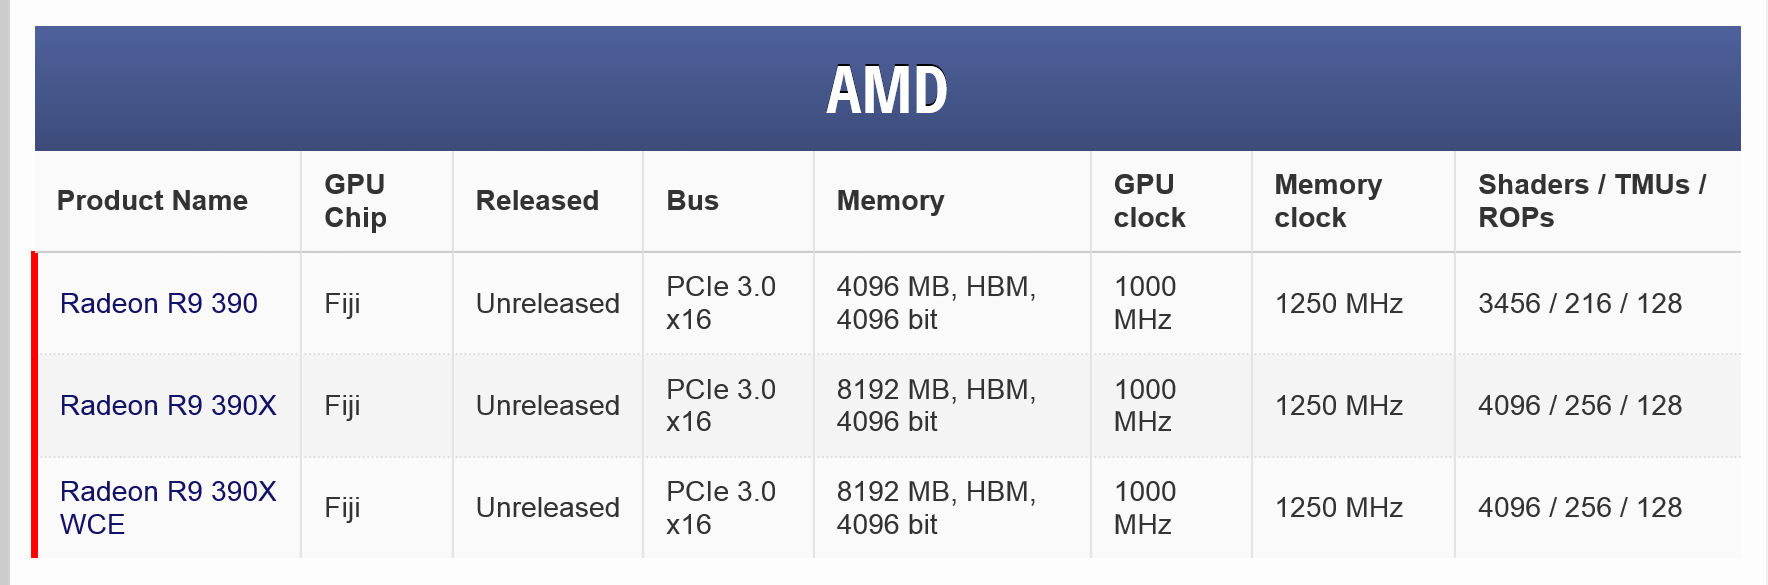Click the Released column header
Screen dimensions: 1768x585
537,201
